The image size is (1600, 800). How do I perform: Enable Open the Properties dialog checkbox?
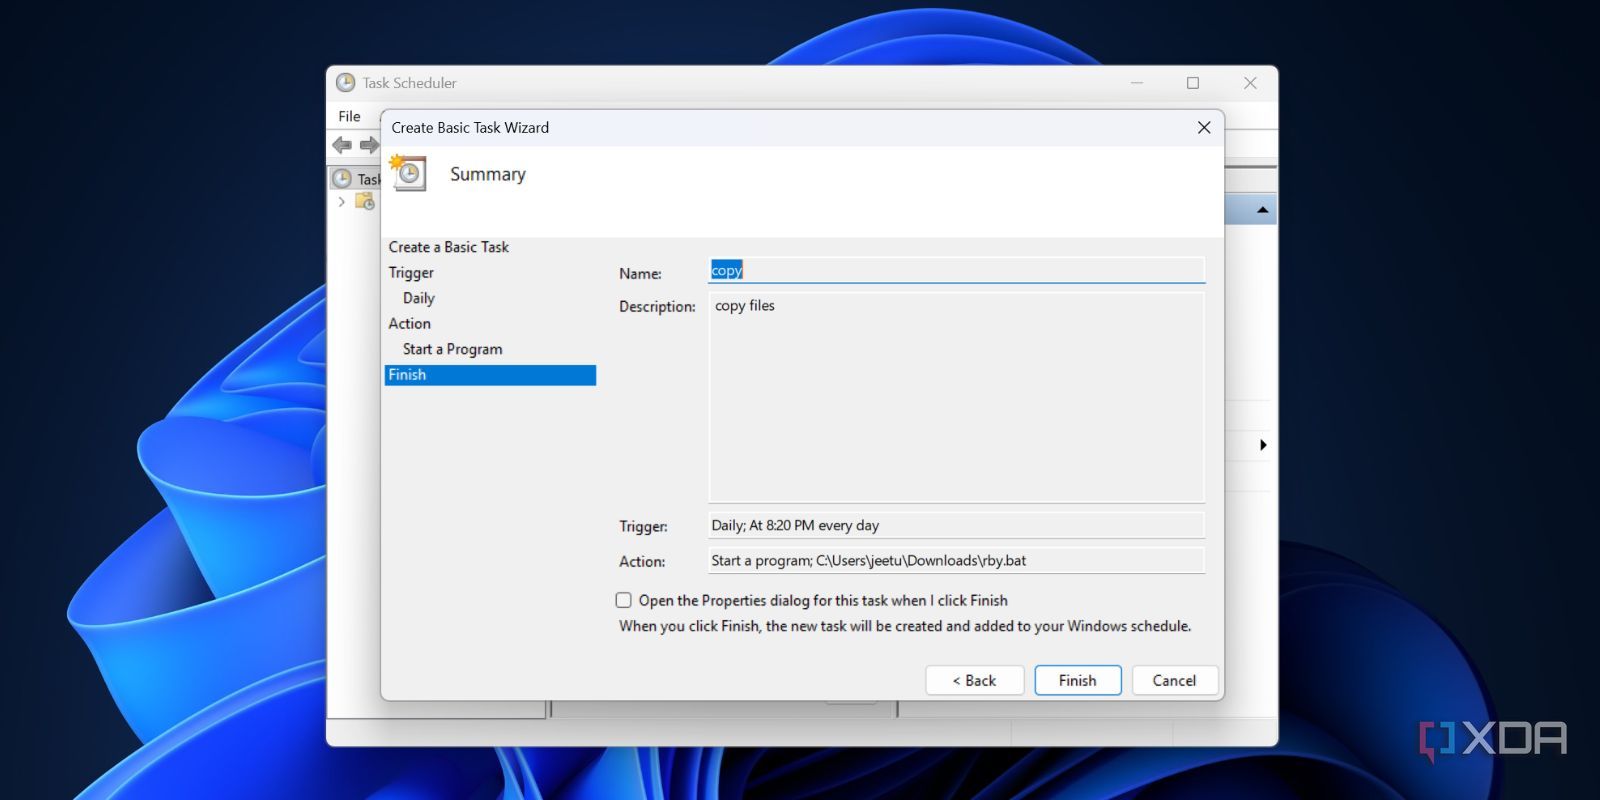click(x=623, y=600)
